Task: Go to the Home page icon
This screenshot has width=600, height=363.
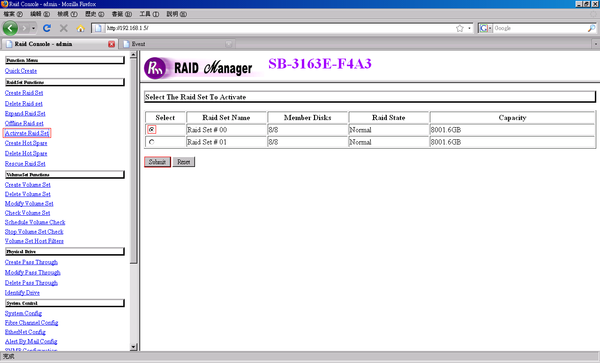Action: tap(80, 28)
